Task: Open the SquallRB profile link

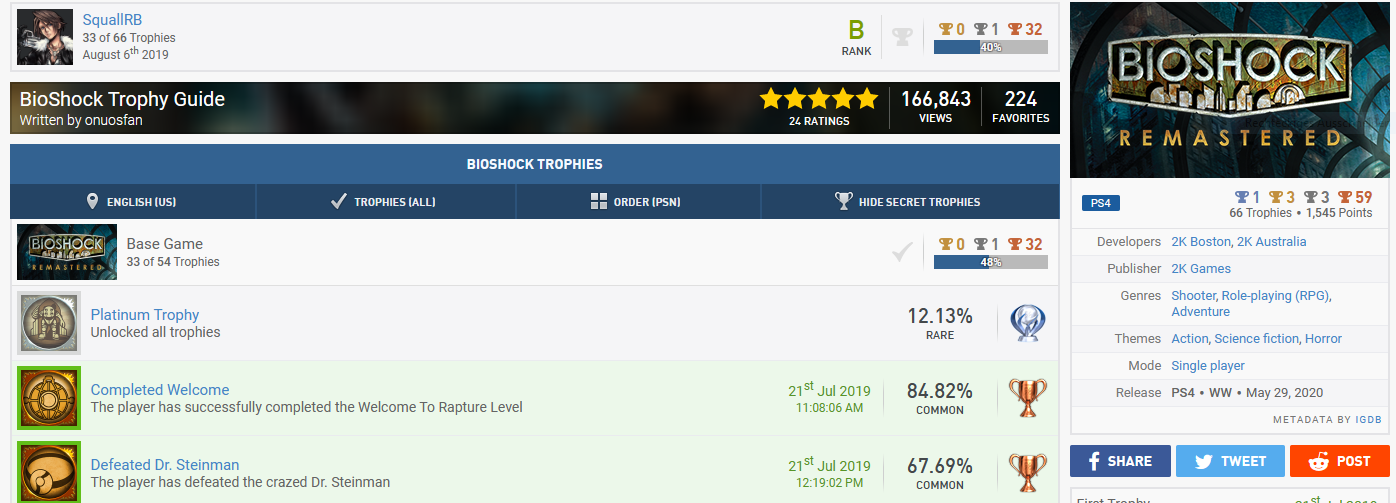Action: click(113, 19)
